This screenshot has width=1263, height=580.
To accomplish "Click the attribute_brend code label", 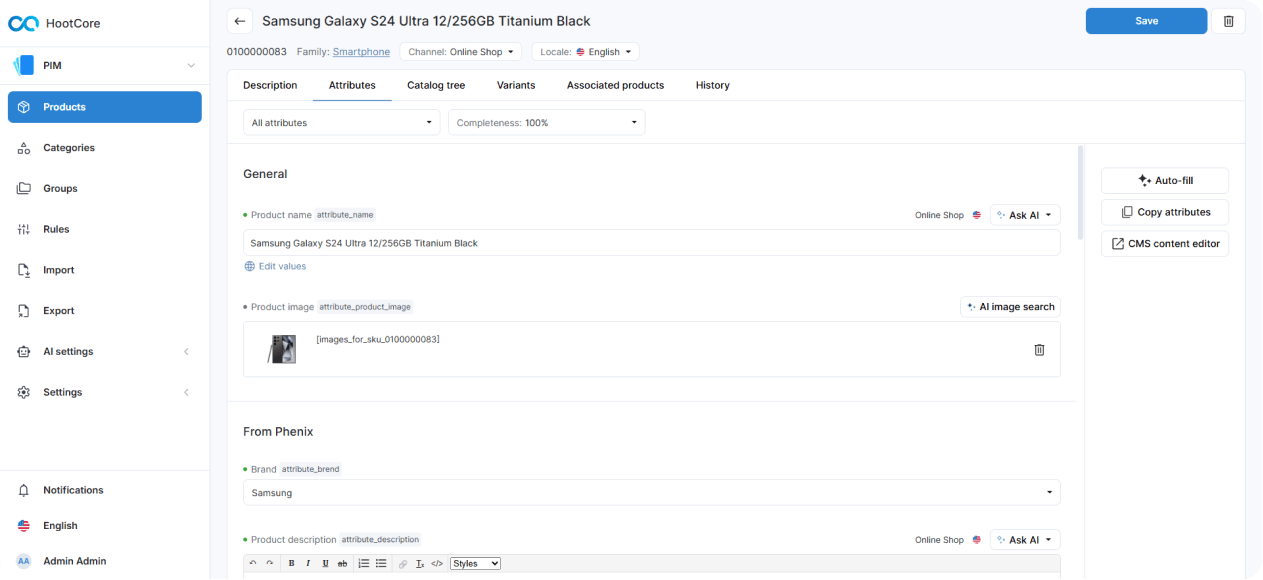I will click(311, 469).
